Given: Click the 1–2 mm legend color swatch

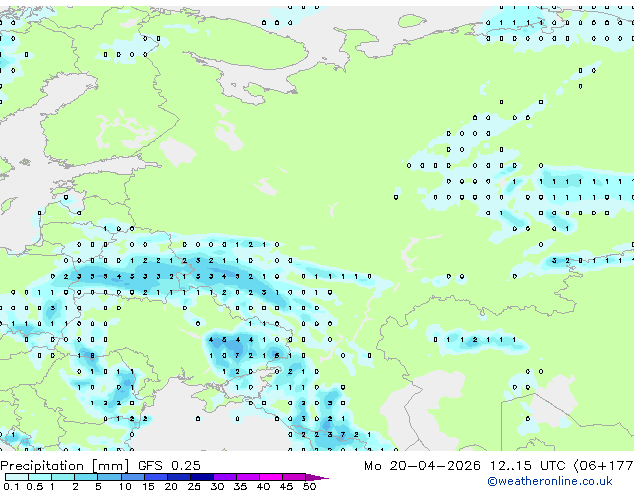Looking at the screenshot, I should (63, 477).
